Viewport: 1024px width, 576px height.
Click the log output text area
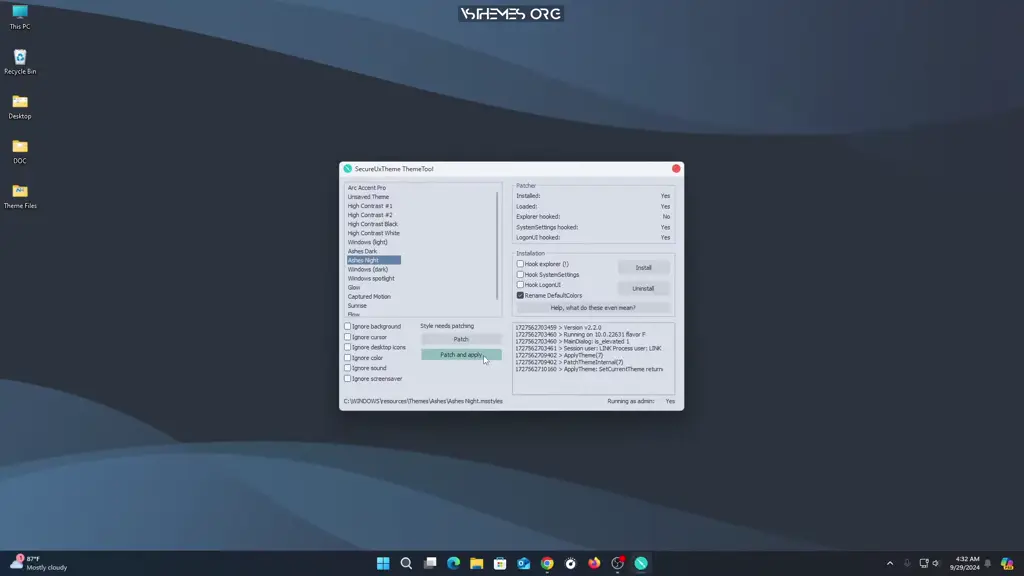click(593, 358)
